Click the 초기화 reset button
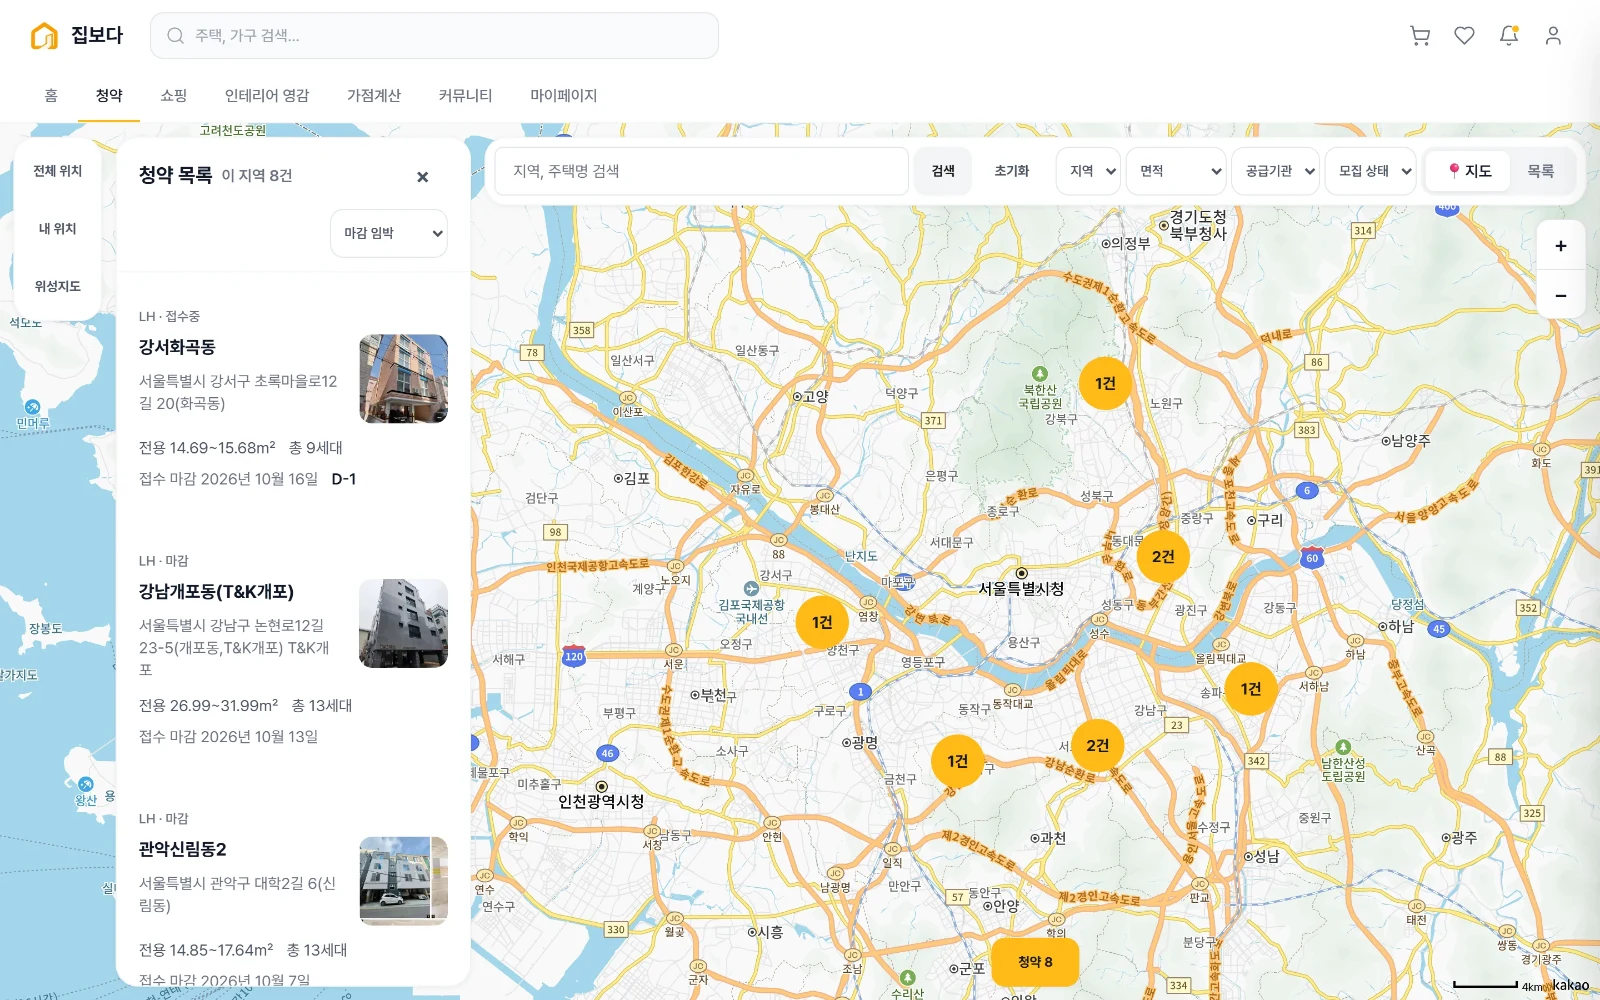 1012,171
